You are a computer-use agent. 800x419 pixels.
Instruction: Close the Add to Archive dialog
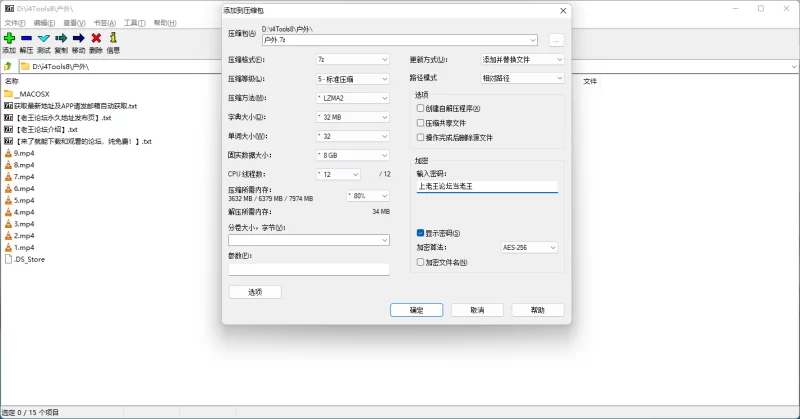click(x=563, y=11)
